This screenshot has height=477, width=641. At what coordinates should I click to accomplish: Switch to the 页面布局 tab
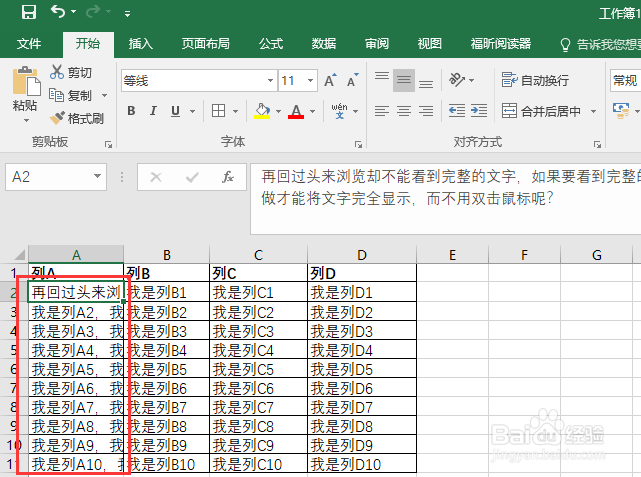206,43
